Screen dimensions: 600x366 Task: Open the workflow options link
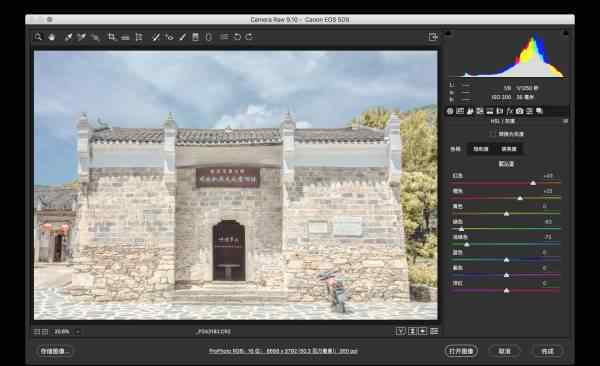pyautogui.click(x=283, y=351)
